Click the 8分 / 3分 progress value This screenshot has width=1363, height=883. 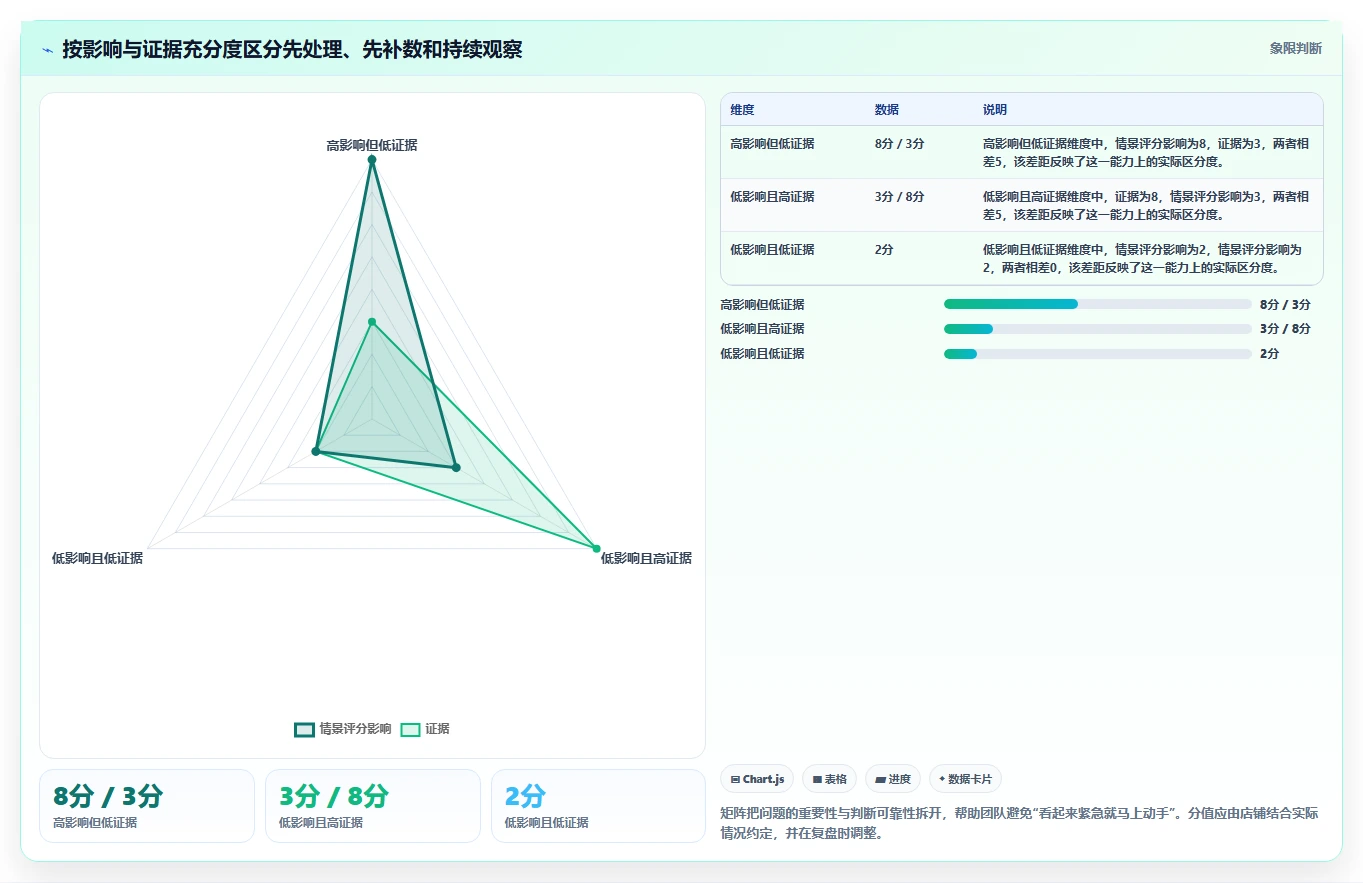pyautogui.click(x=1285, y=304)
